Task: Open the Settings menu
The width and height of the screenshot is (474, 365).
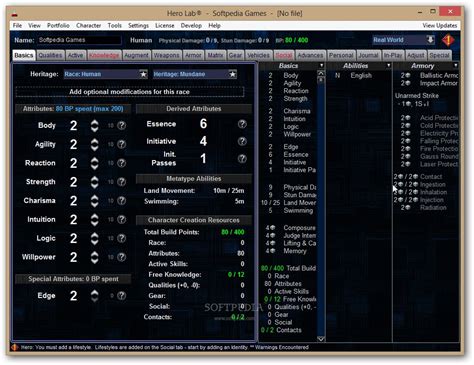Action: point(138,26)
